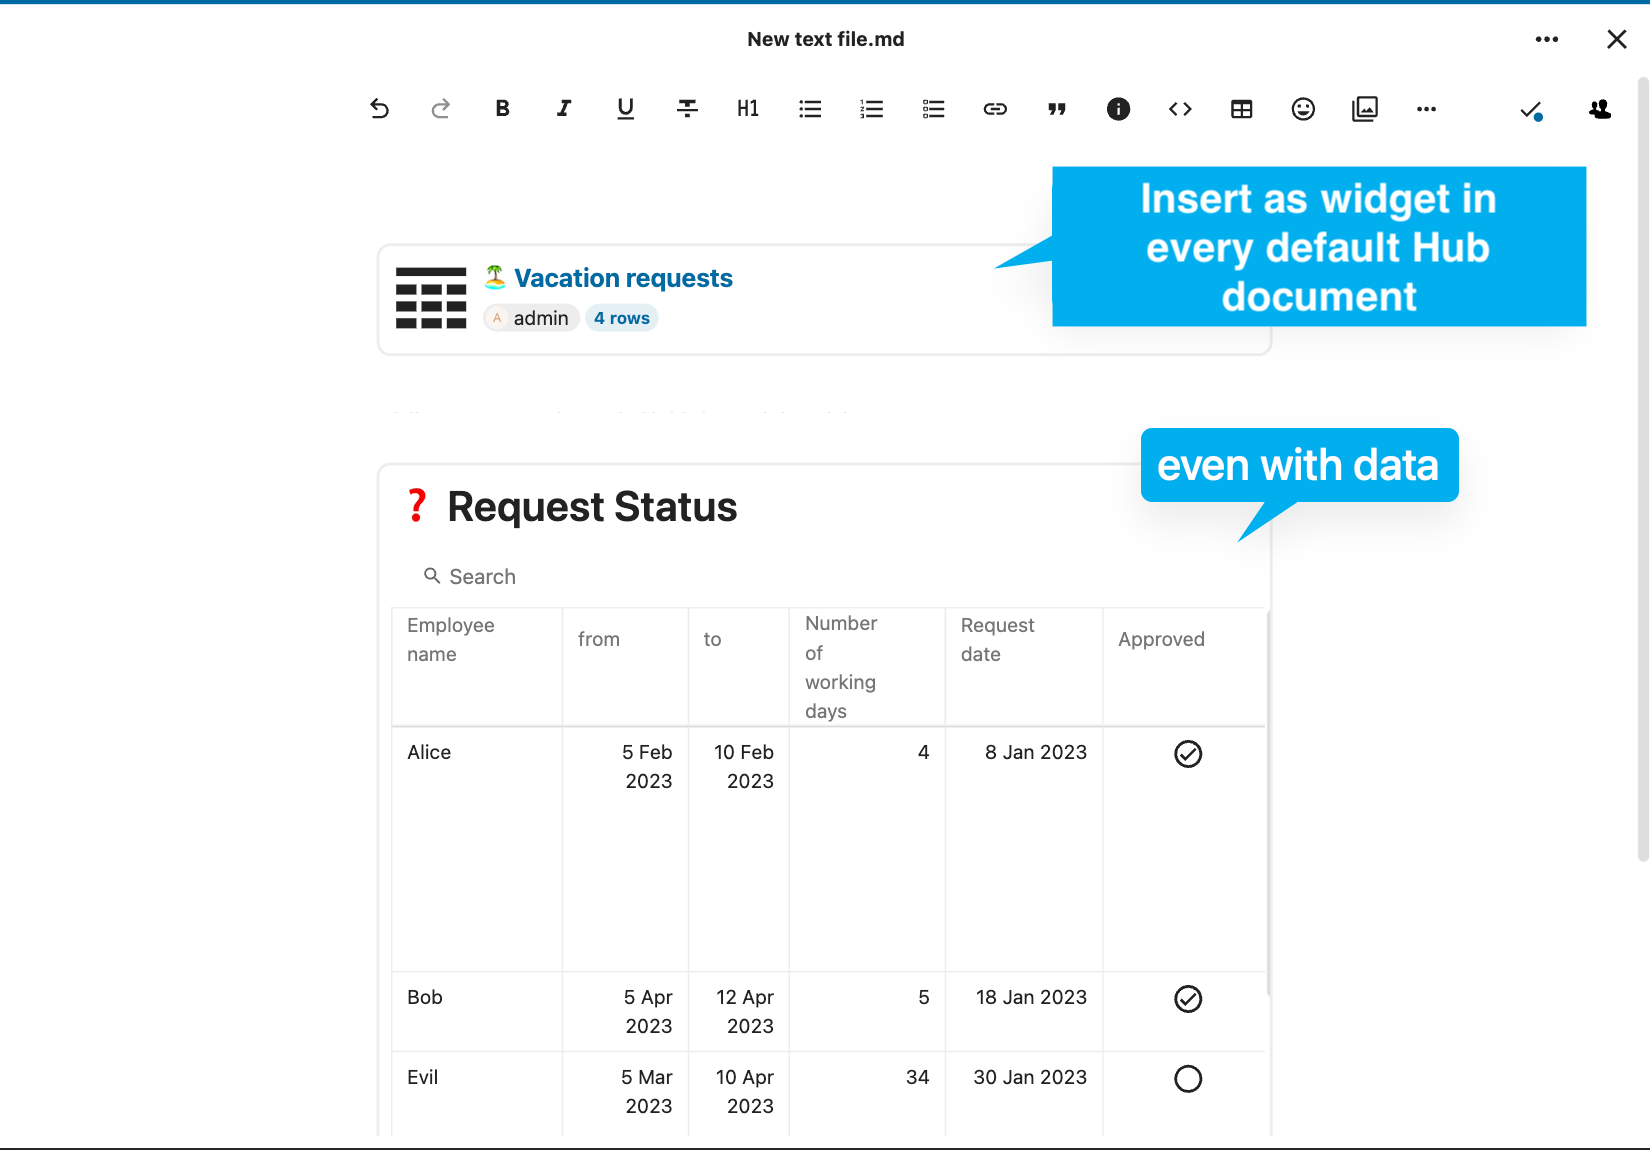Toggle bold formatting

tap(502, 109)
